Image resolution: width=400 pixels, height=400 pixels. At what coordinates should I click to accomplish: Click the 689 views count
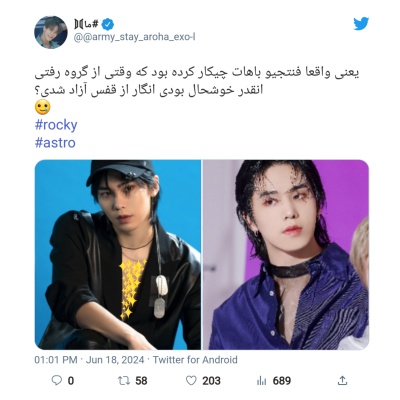click(282, 381)
